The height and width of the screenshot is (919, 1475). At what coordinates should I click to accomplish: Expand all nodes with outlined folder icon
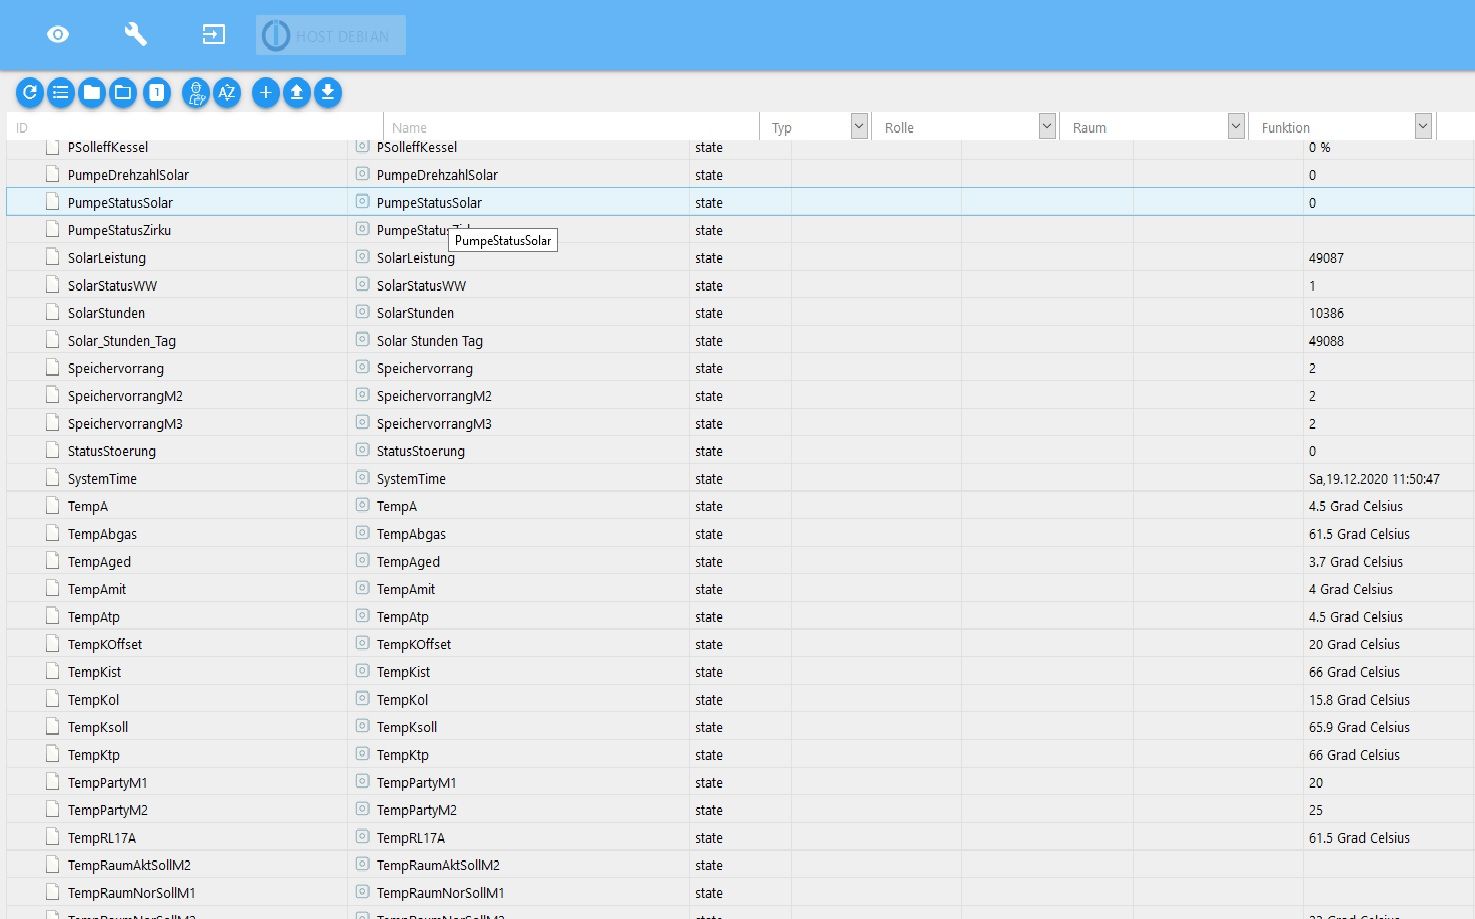[x=123, y=93]
